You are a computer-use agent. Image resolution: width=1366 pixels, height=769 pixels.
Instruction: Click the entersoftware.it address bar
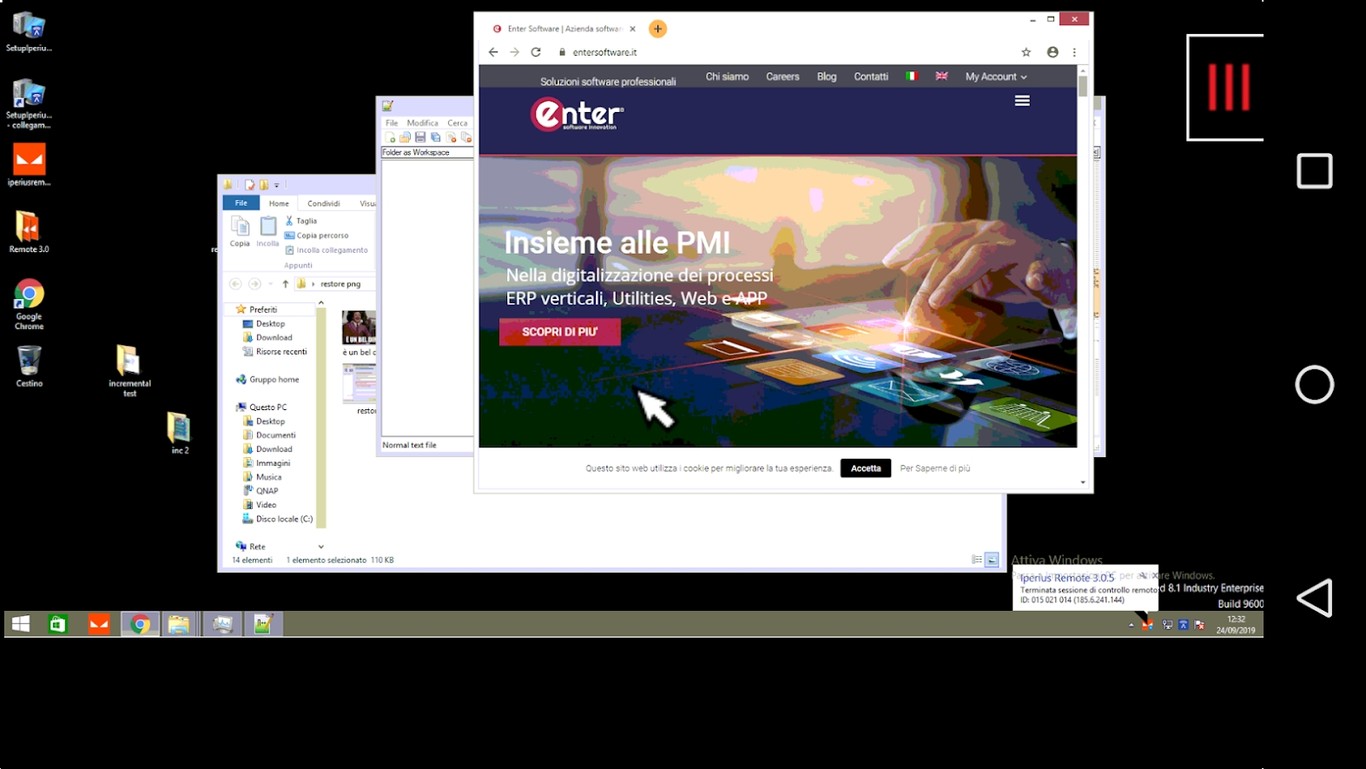click(700, 52)
